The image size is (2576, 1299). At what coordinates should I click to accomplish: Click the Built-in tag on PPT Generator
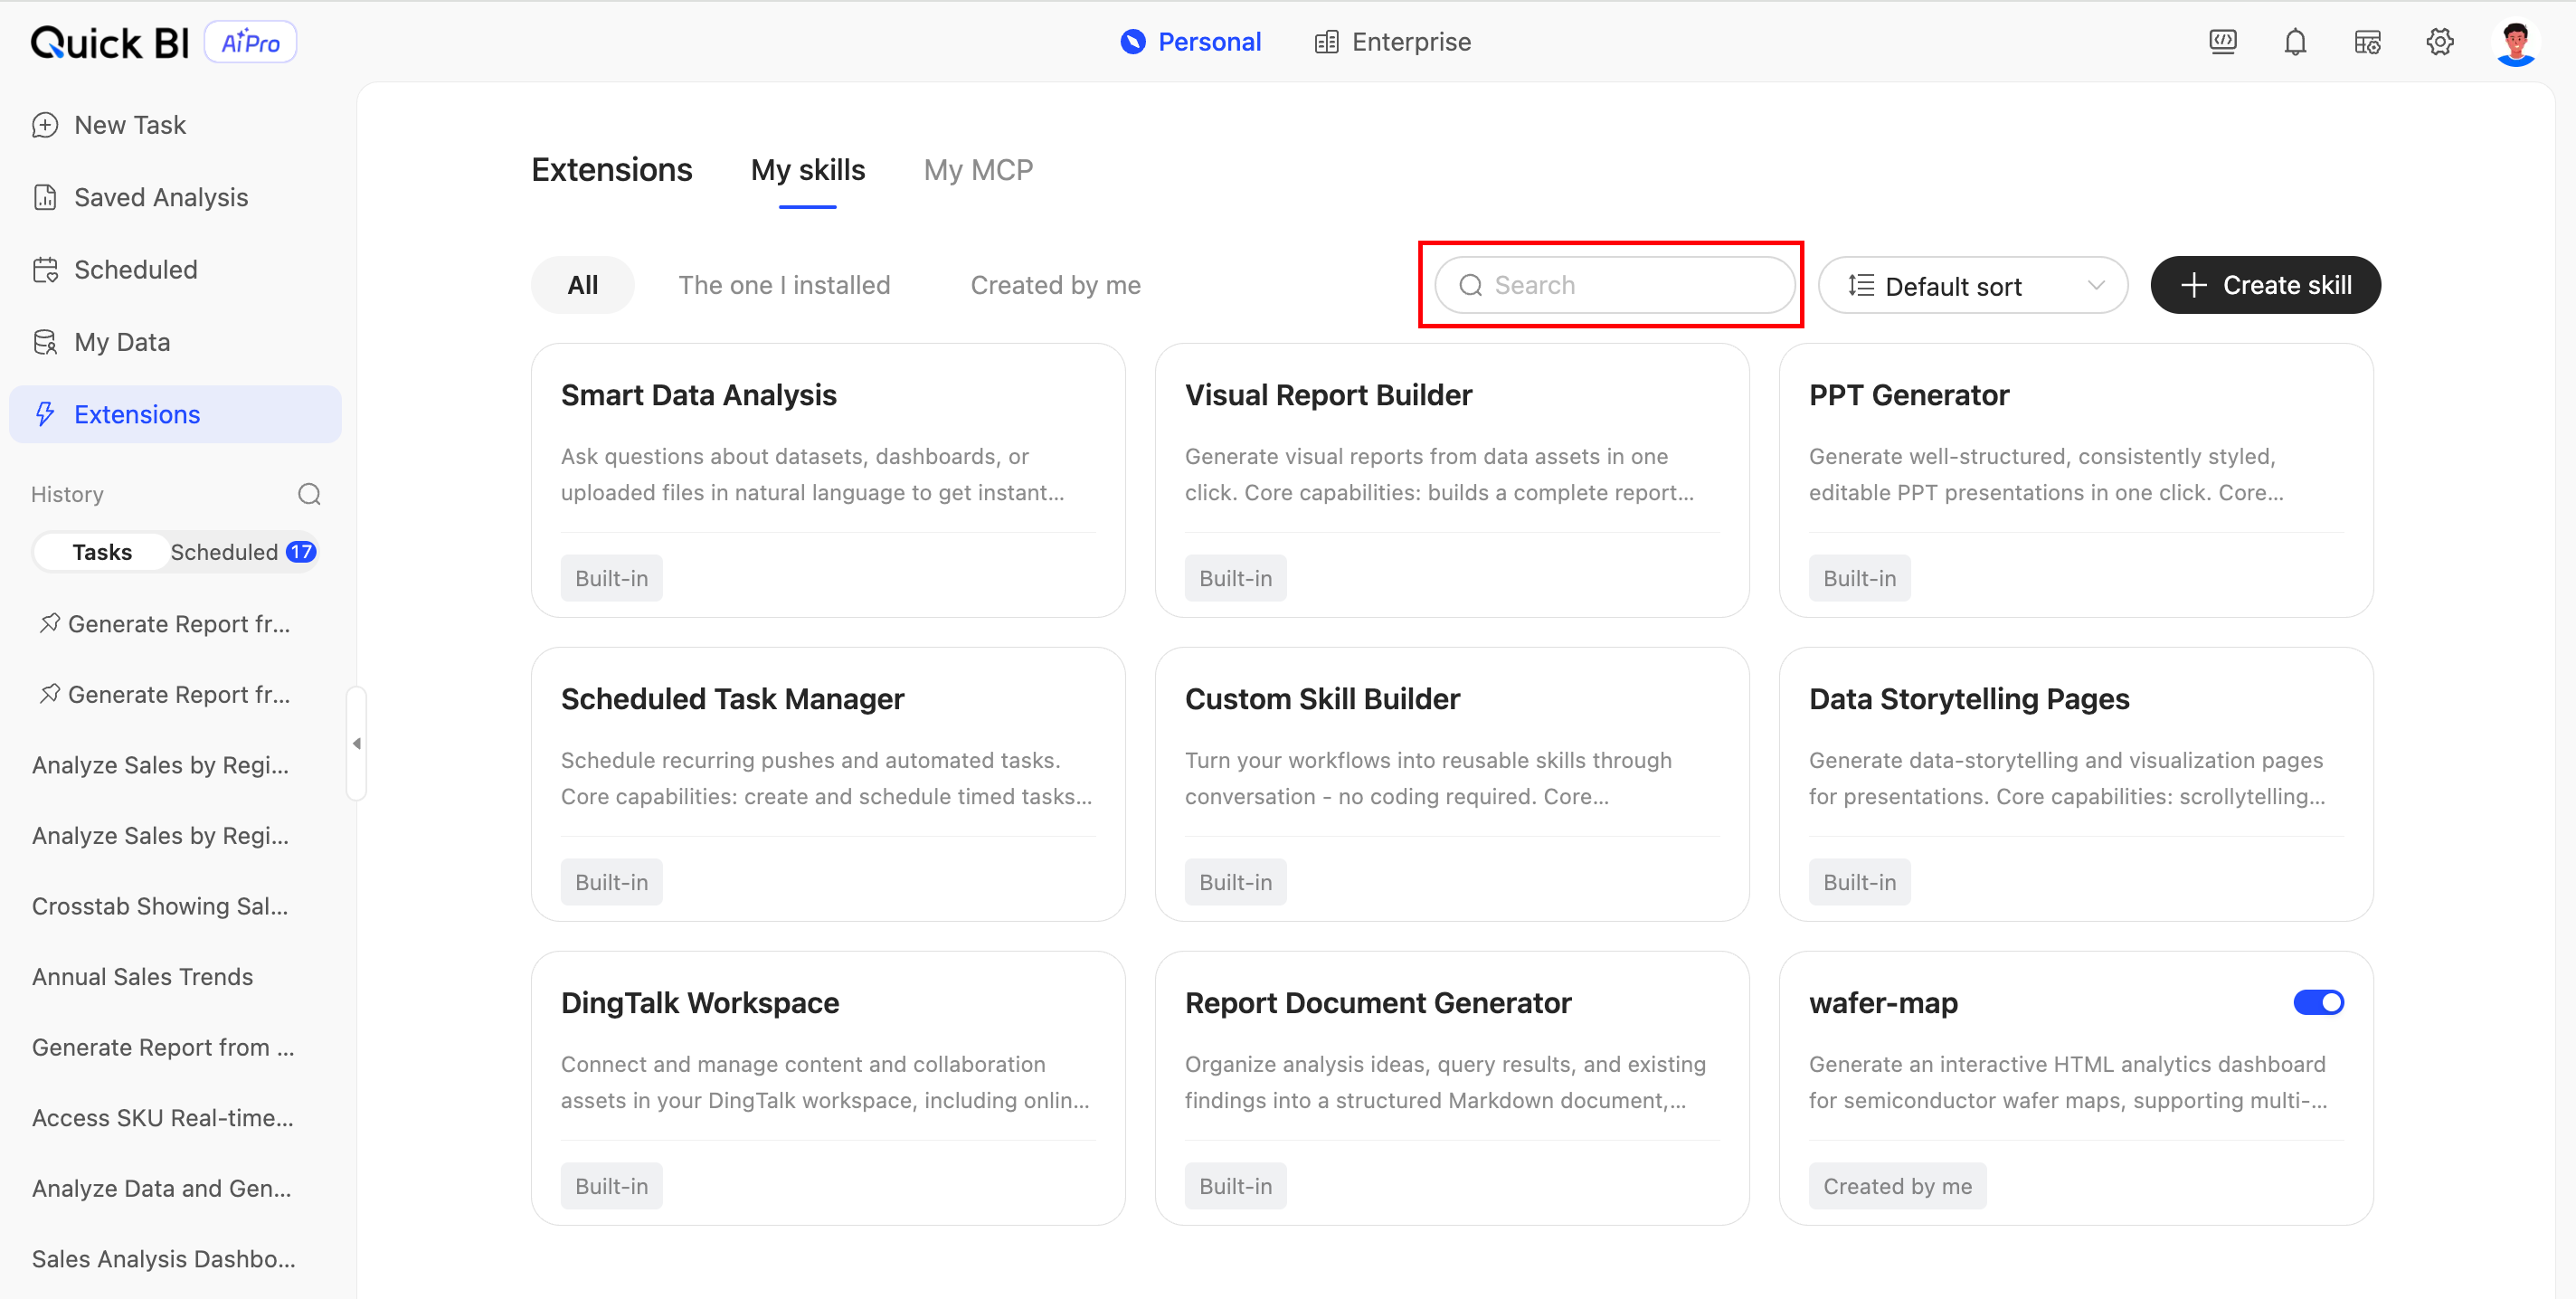point(1859,578)
